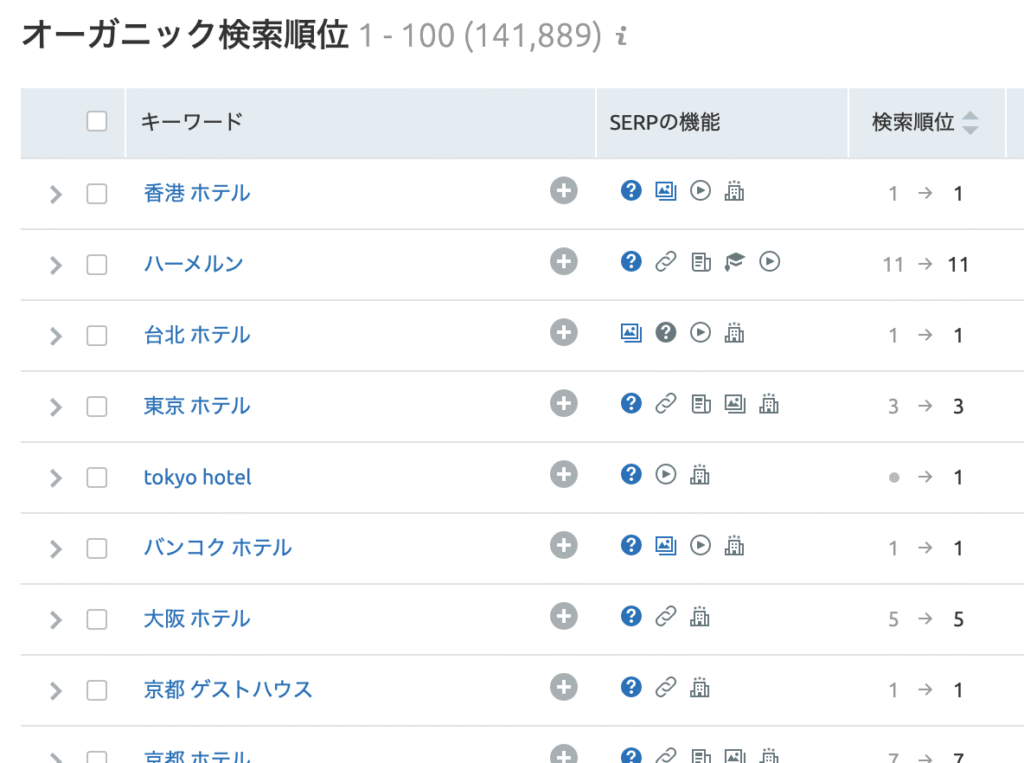Check the box for 大阪 ホテル row
Image resolution: width=1024 pixels, height=763 pixels.
point(97,619)
